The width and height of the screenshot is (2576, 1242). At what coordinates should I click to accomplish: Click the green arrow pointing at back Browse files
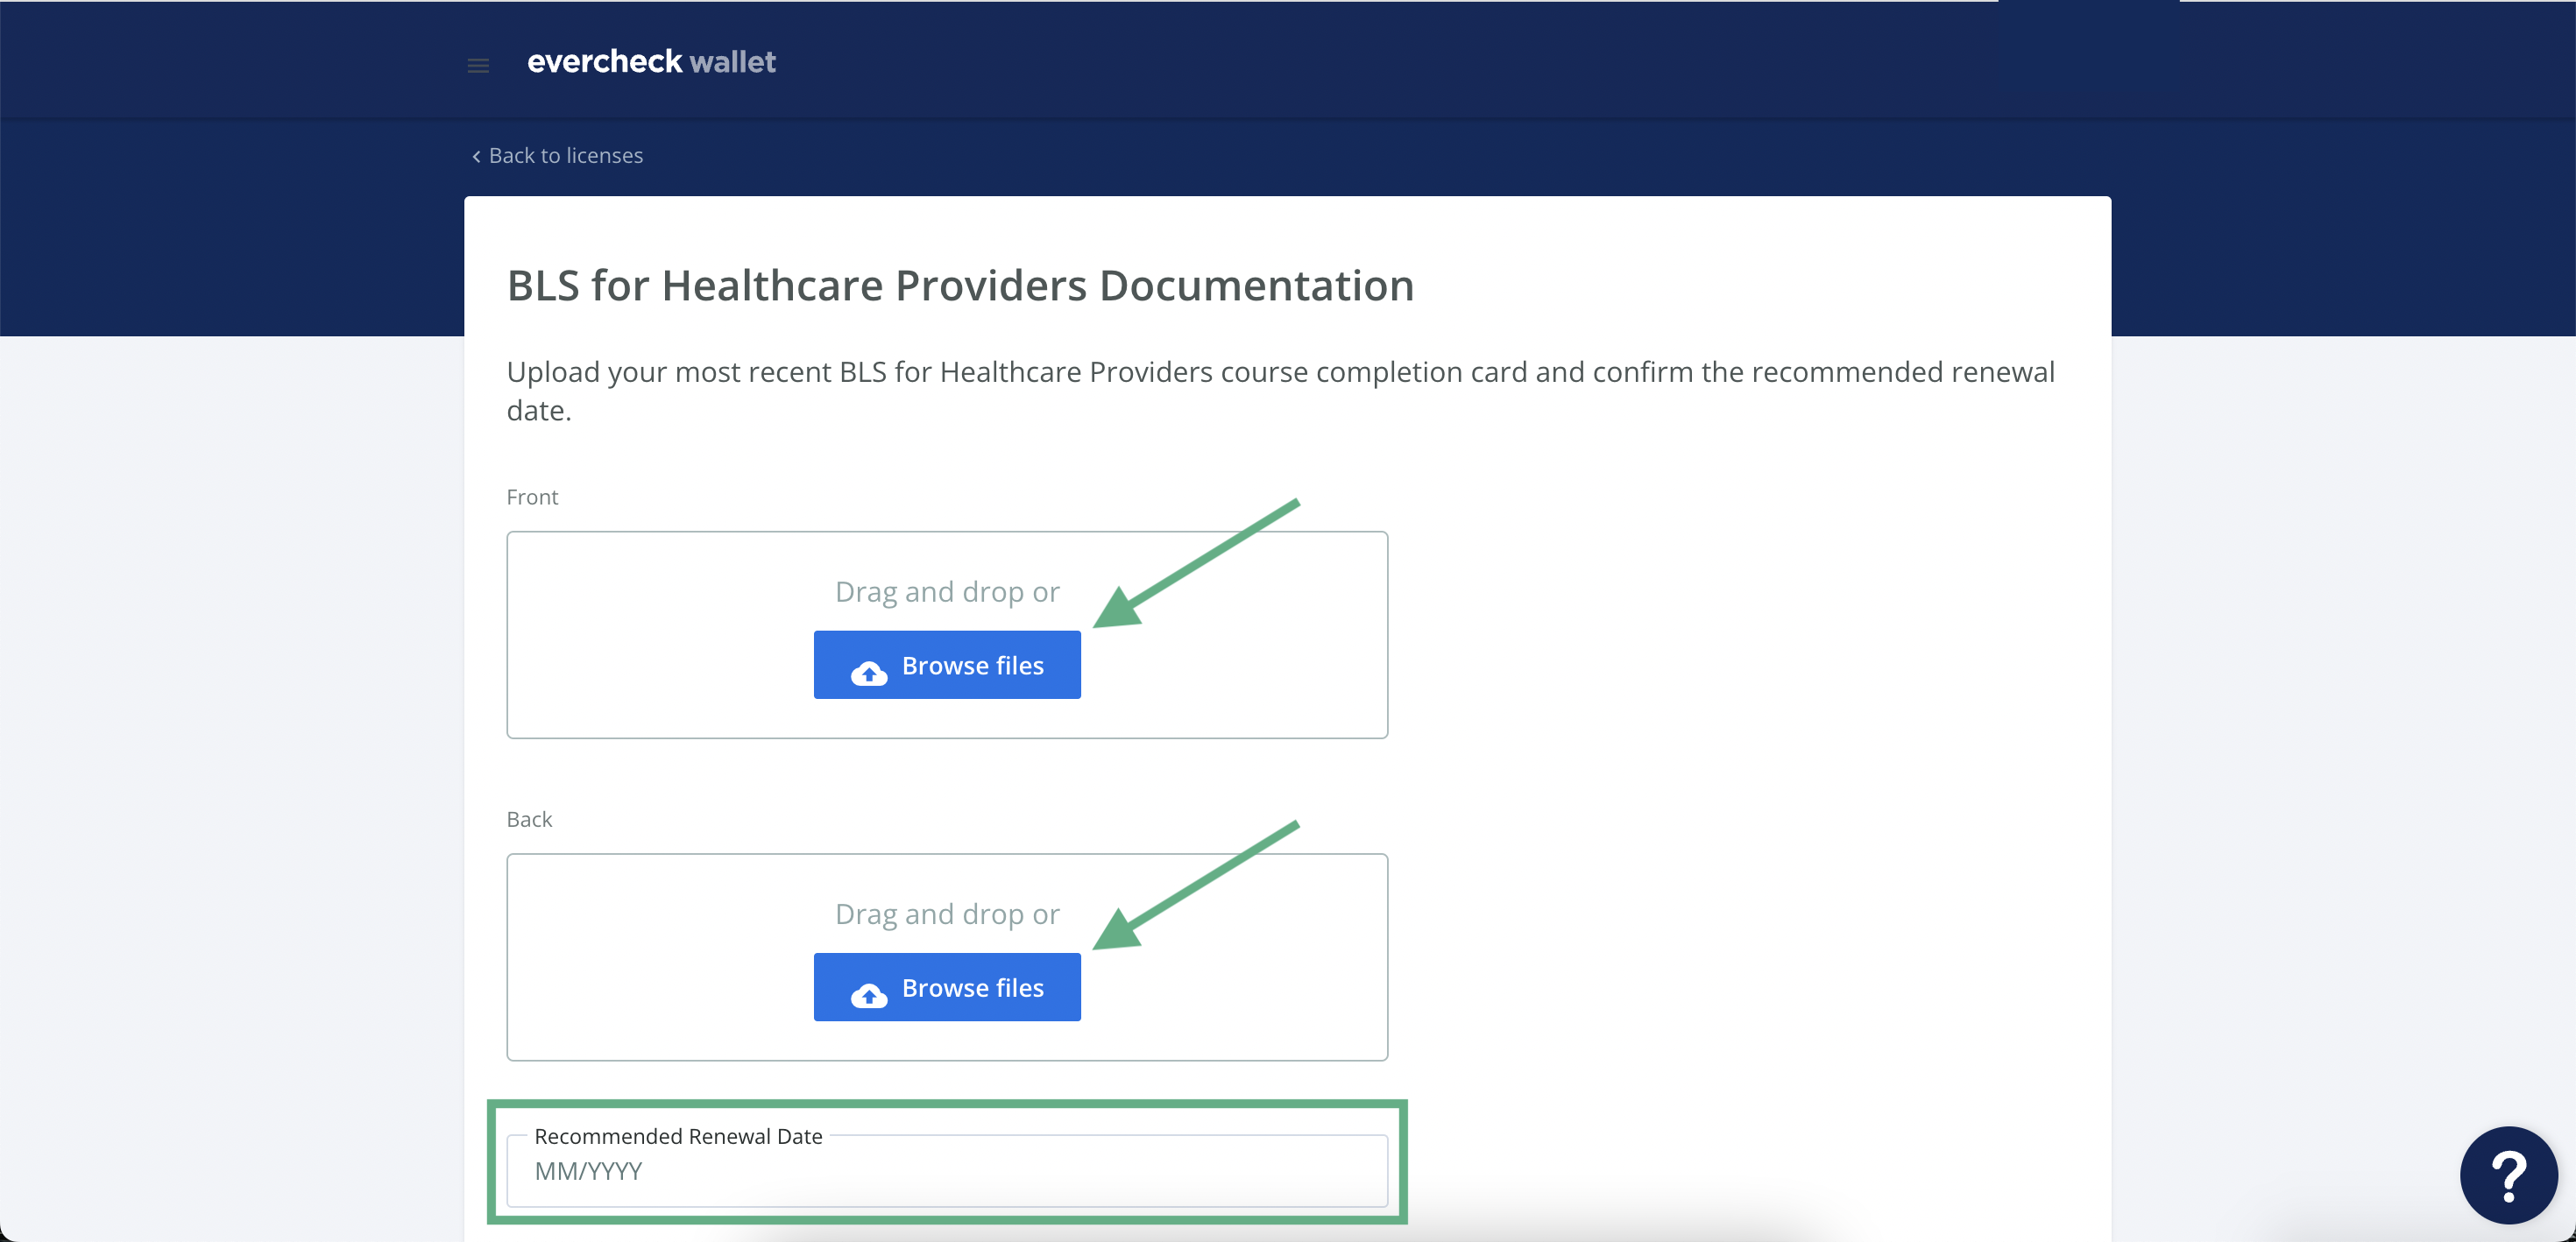click(1200, 885)
